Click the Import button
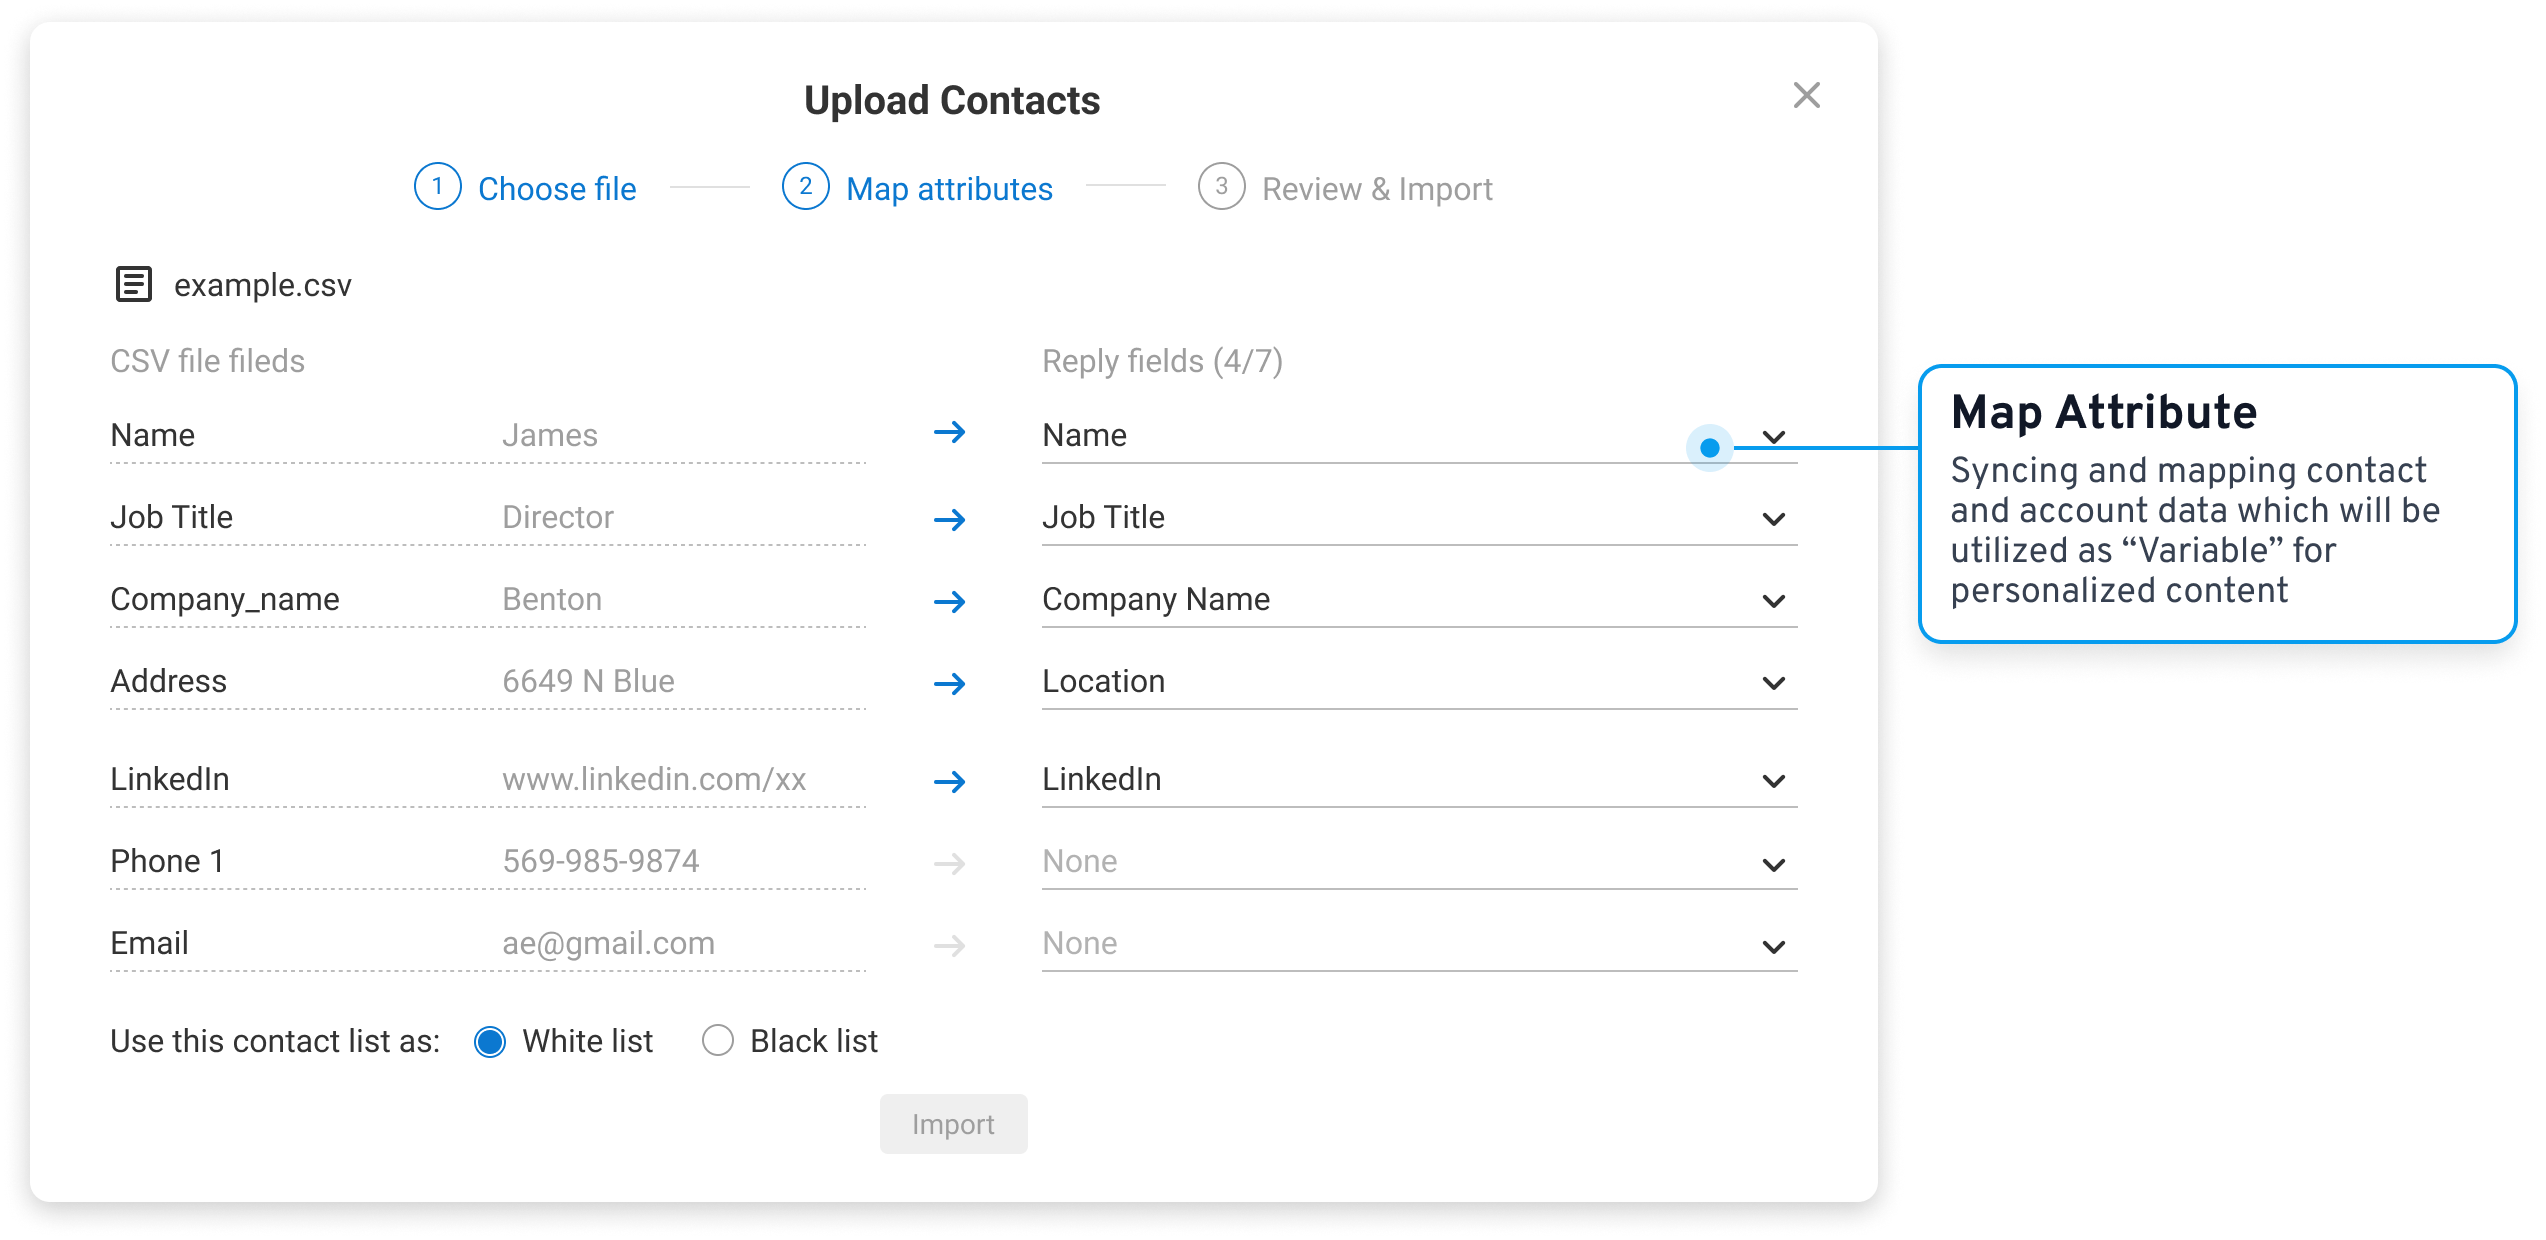The height and width of the screenshot is (1240, 2546). tap(953, 1124)
